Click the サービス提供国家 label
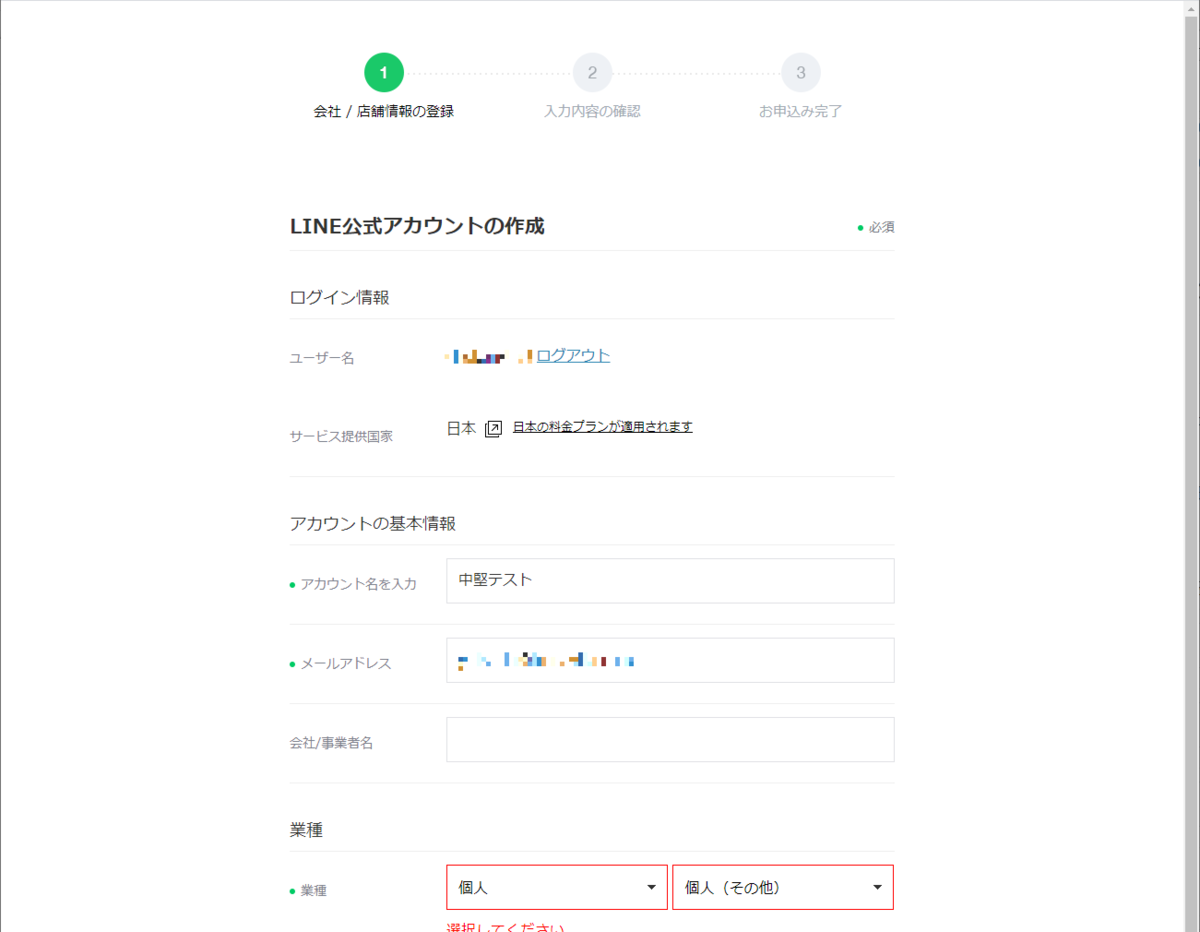1200x932 pixels. [x=341, y=436]
